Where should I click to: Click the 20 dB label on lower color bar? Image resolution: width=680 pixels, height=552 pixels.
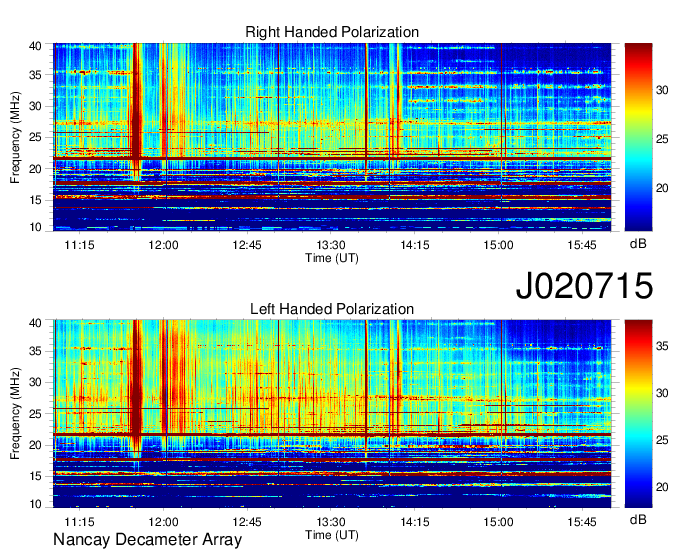[x=662, y=487]
